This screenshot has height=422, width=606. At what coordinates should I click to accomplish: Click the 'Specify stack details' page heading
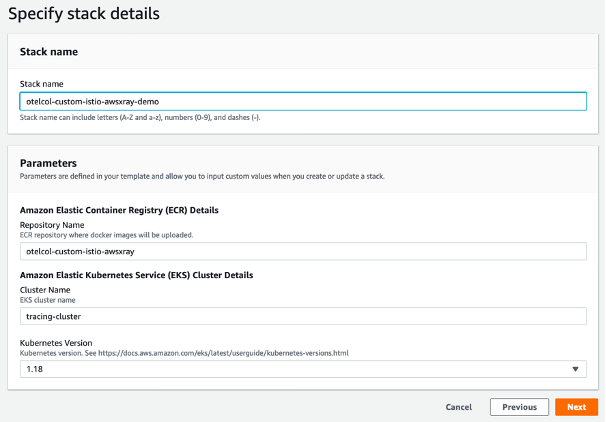(83, 15)
